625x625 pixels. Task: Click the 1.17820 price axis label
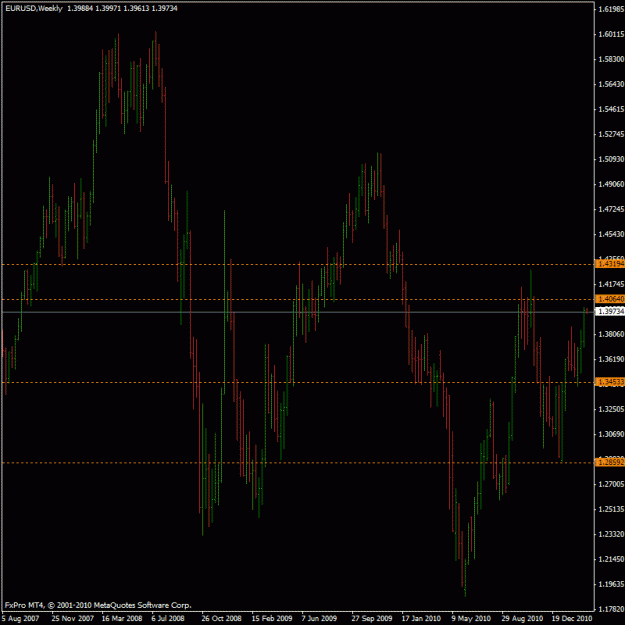click(x=611, y=609)
